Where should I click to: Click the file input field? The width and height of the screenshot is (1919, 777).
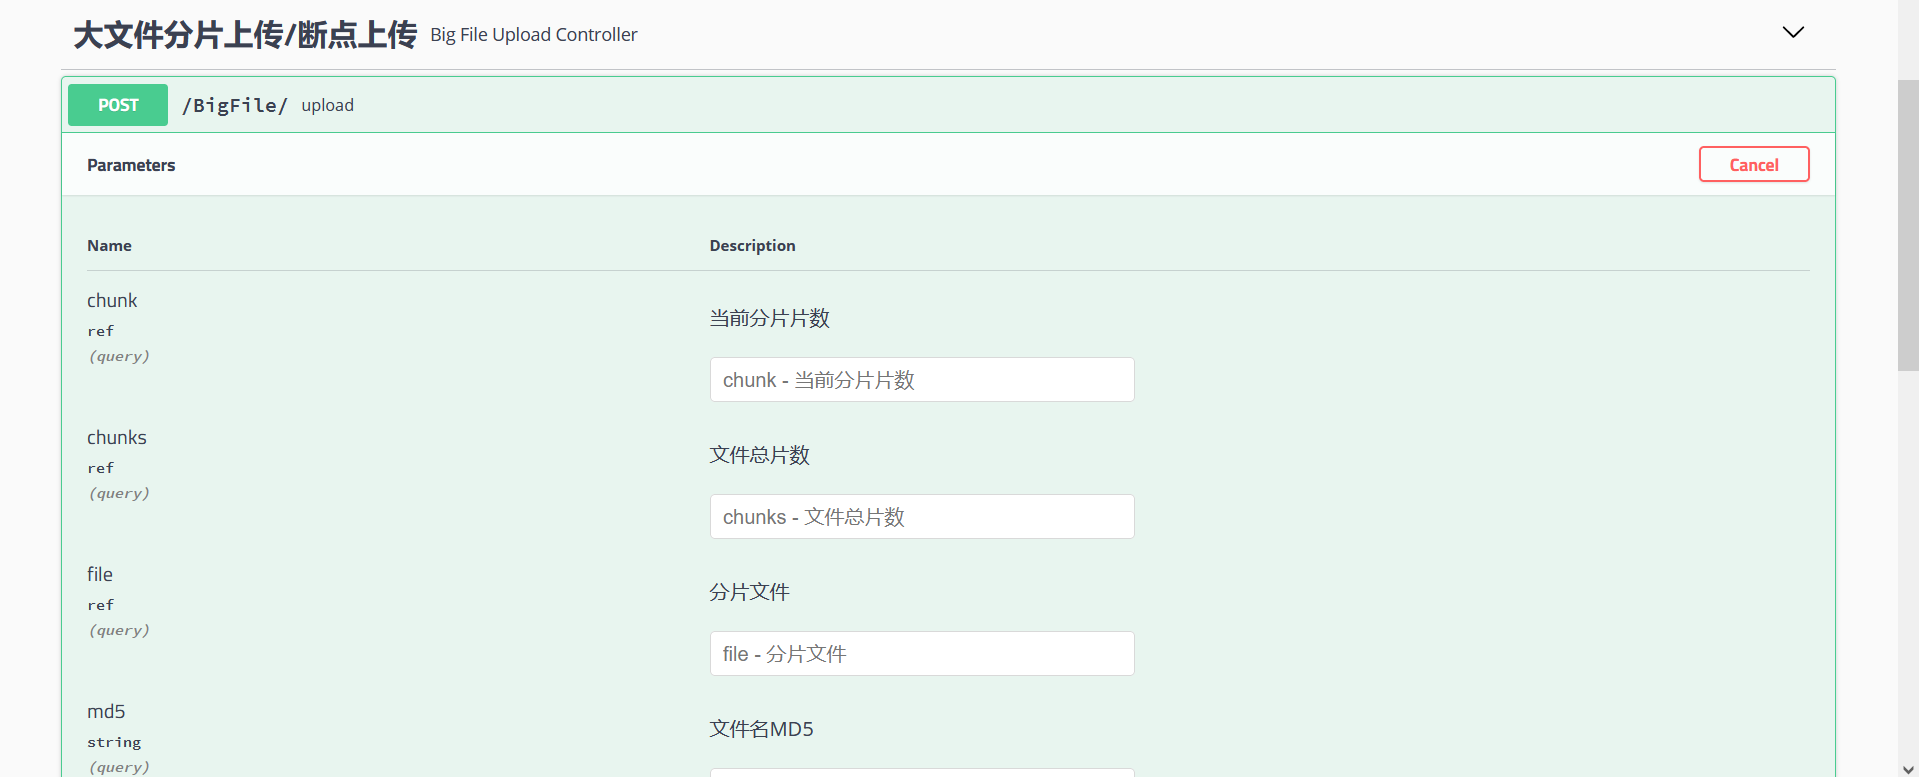coord(922,654)
